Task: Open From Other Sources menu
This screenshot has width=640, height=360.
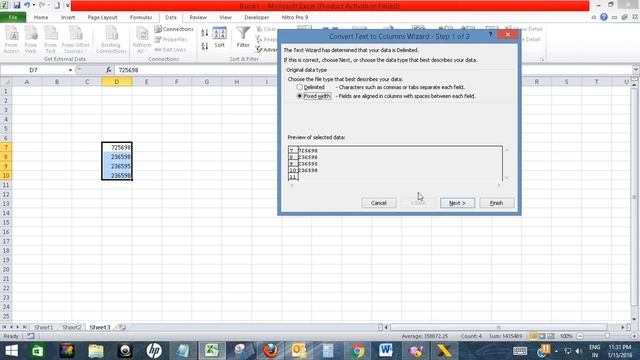Action: tap(76, 39)
